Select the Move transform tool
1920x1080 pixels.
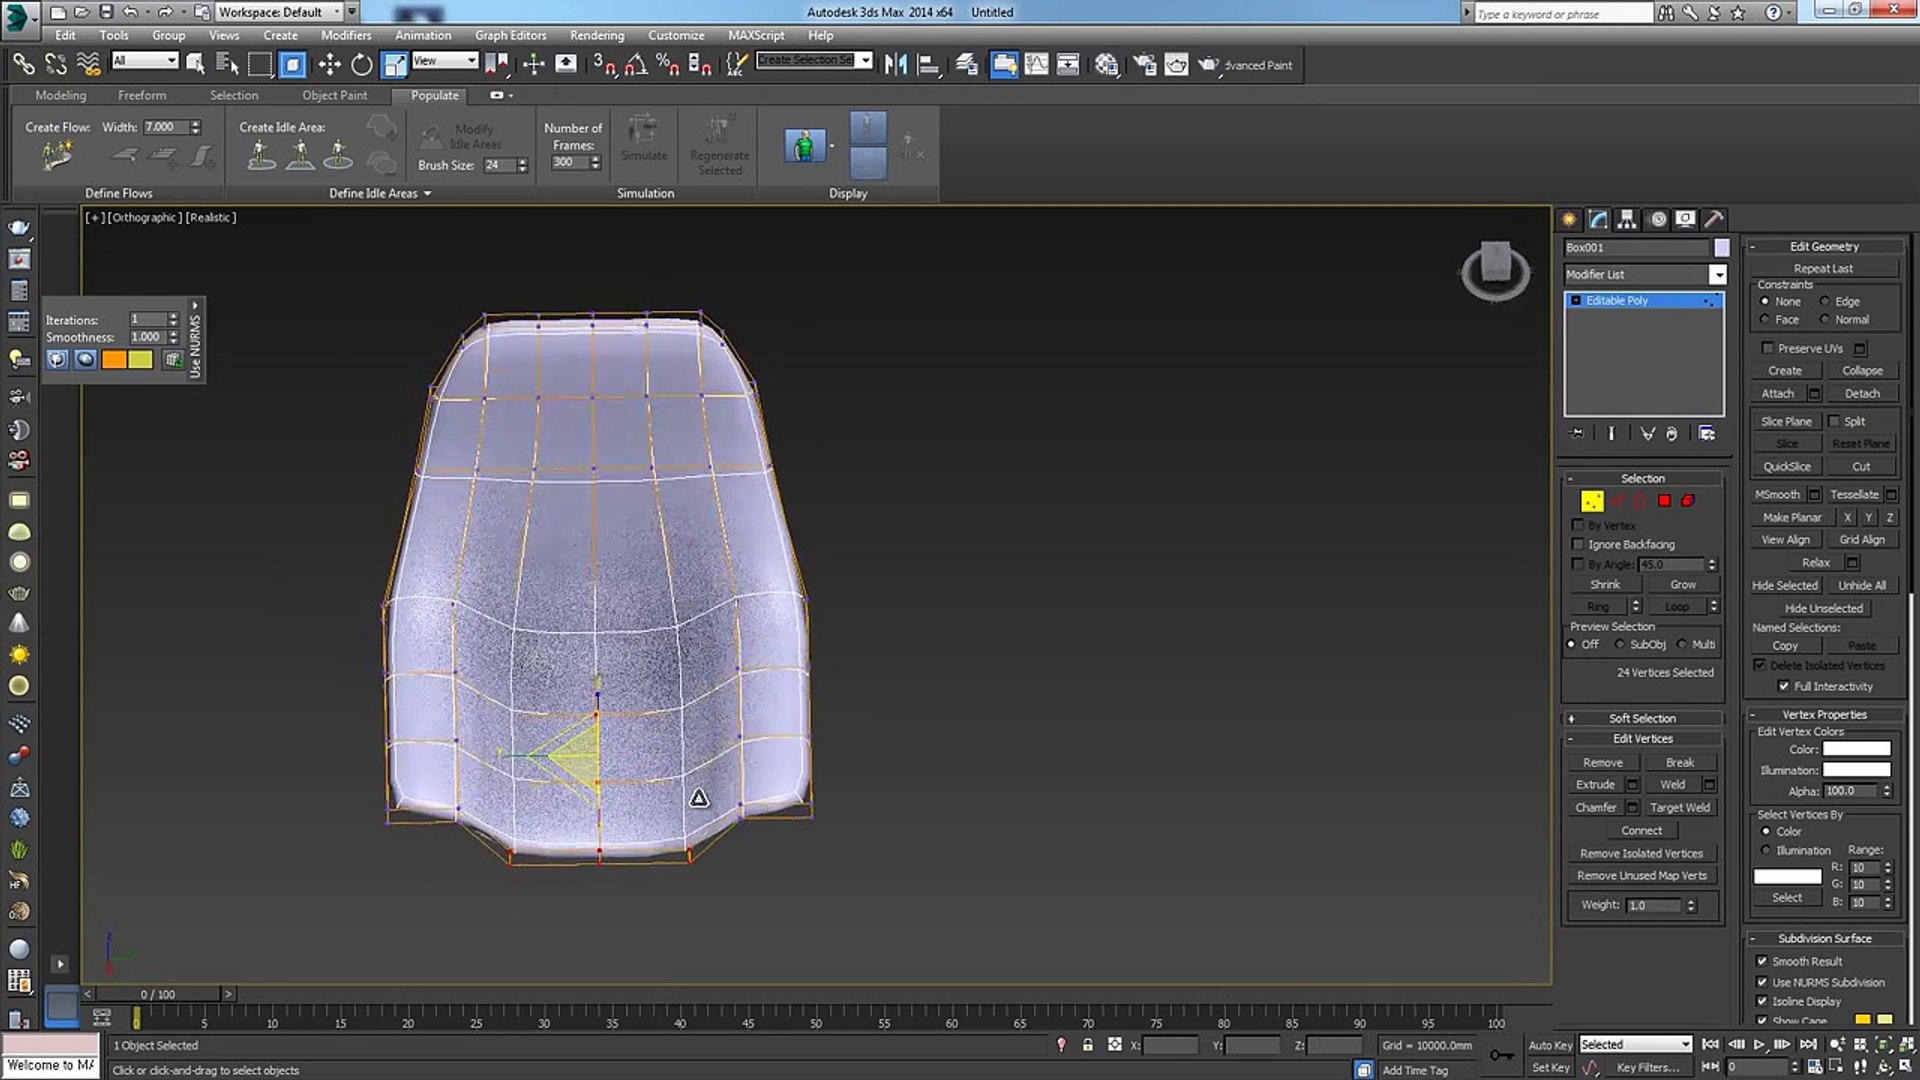[x=329, y=65]
